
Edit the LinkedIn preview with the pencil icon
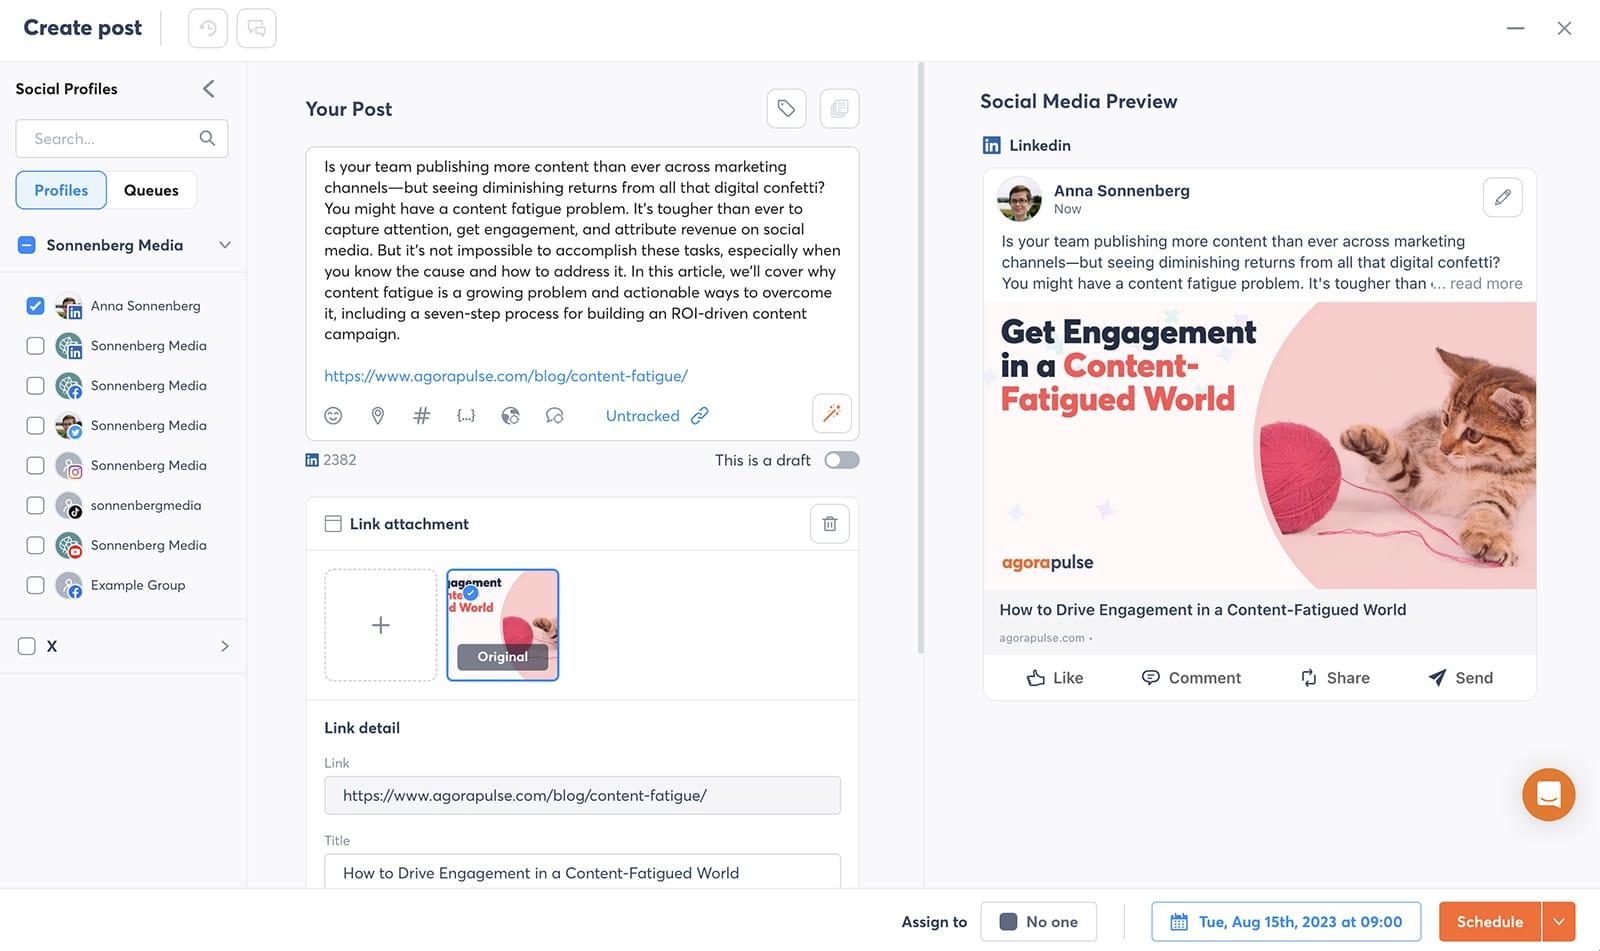(x=1502, y=197)
